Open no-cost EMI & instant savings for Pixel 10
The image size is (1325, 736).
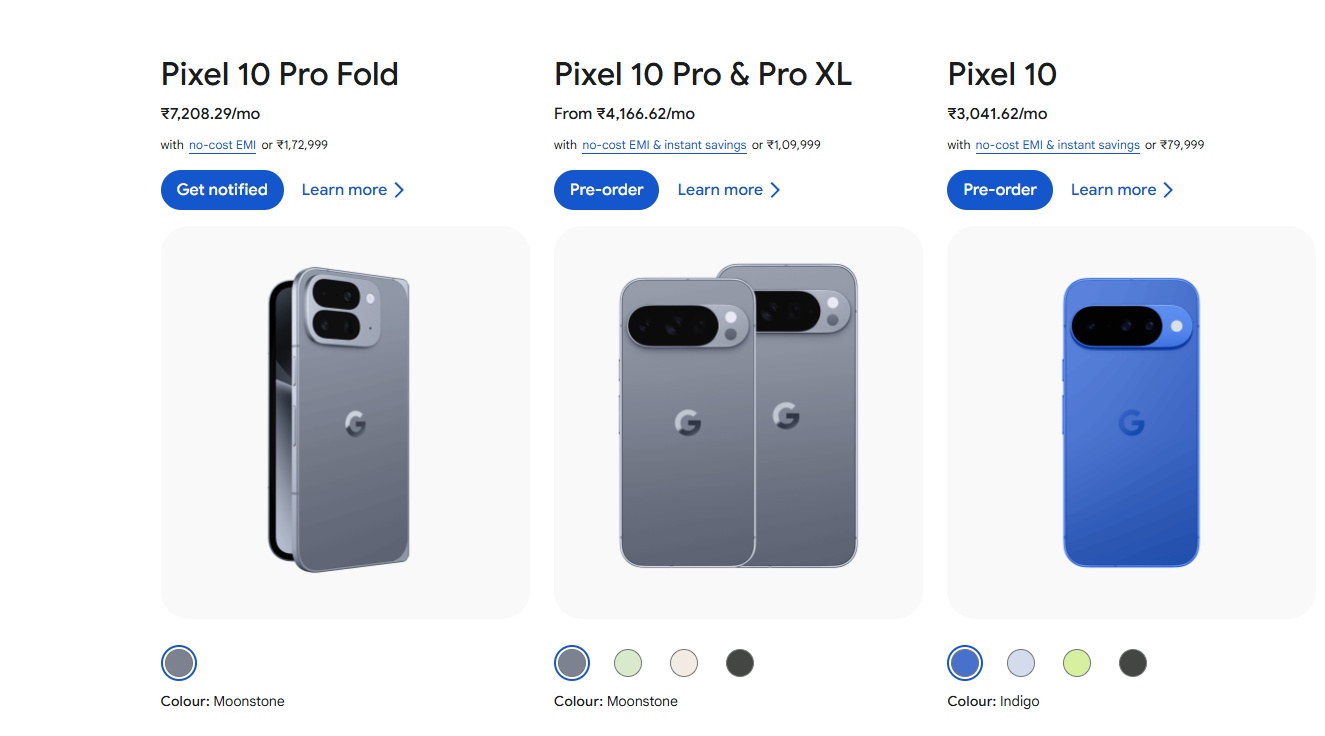(1056, 145)
